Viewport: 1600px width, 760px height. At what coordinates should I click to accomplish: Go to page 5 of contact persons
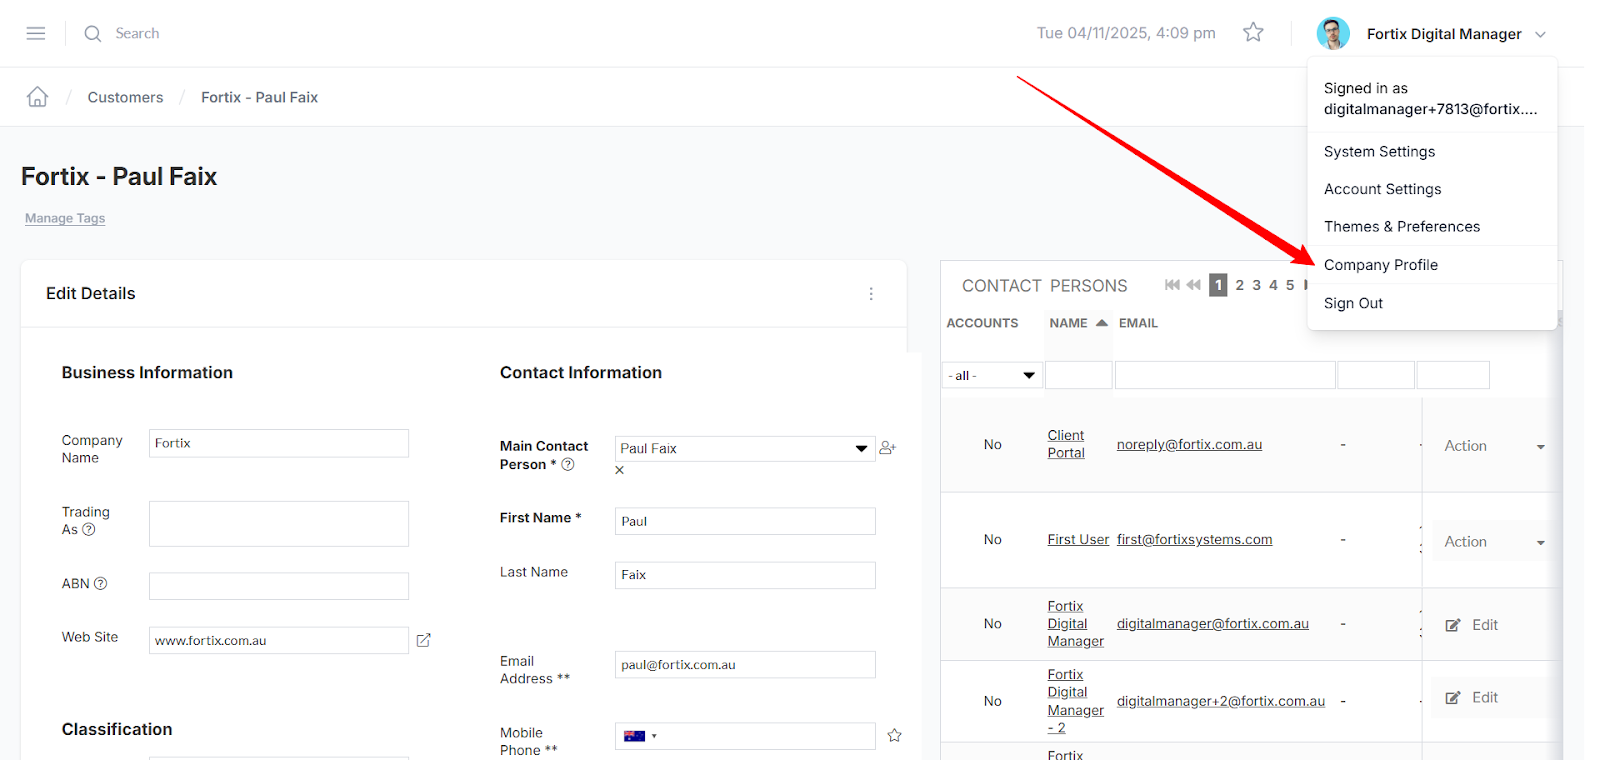pyautogui.click(x=1290, y=285)
